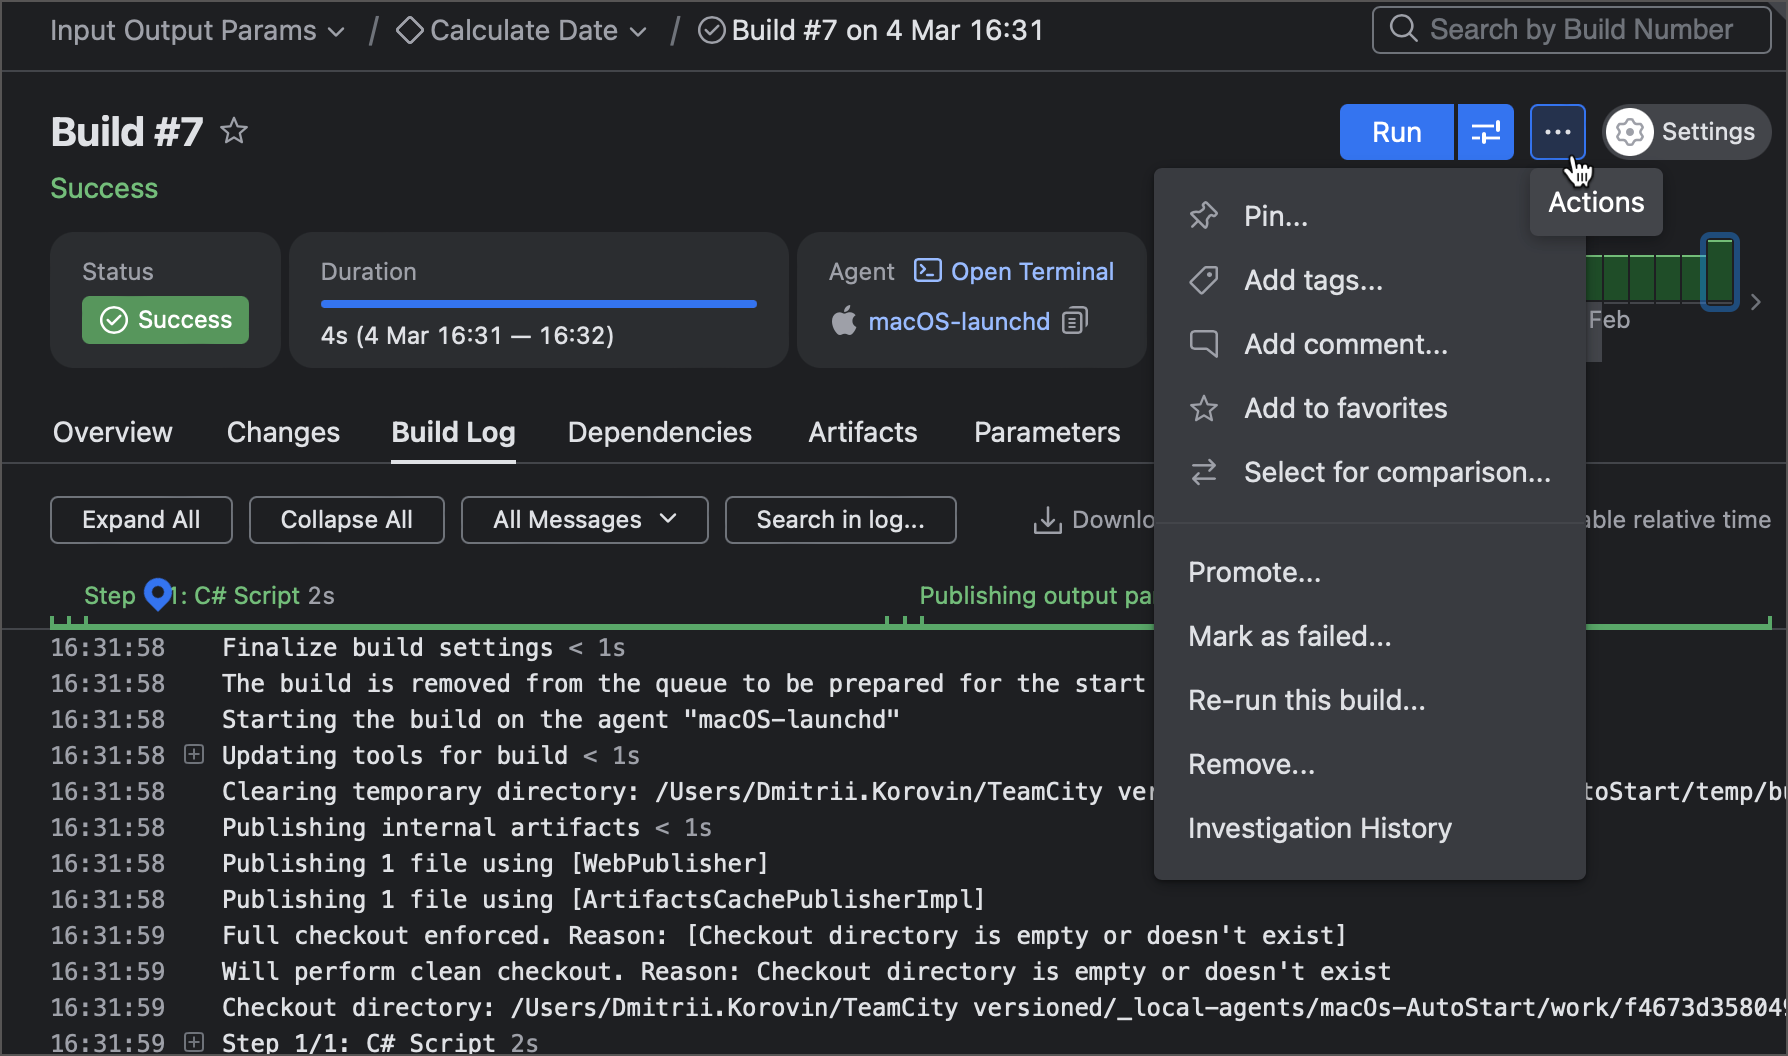Click the Run button

tap(1396, 131)
